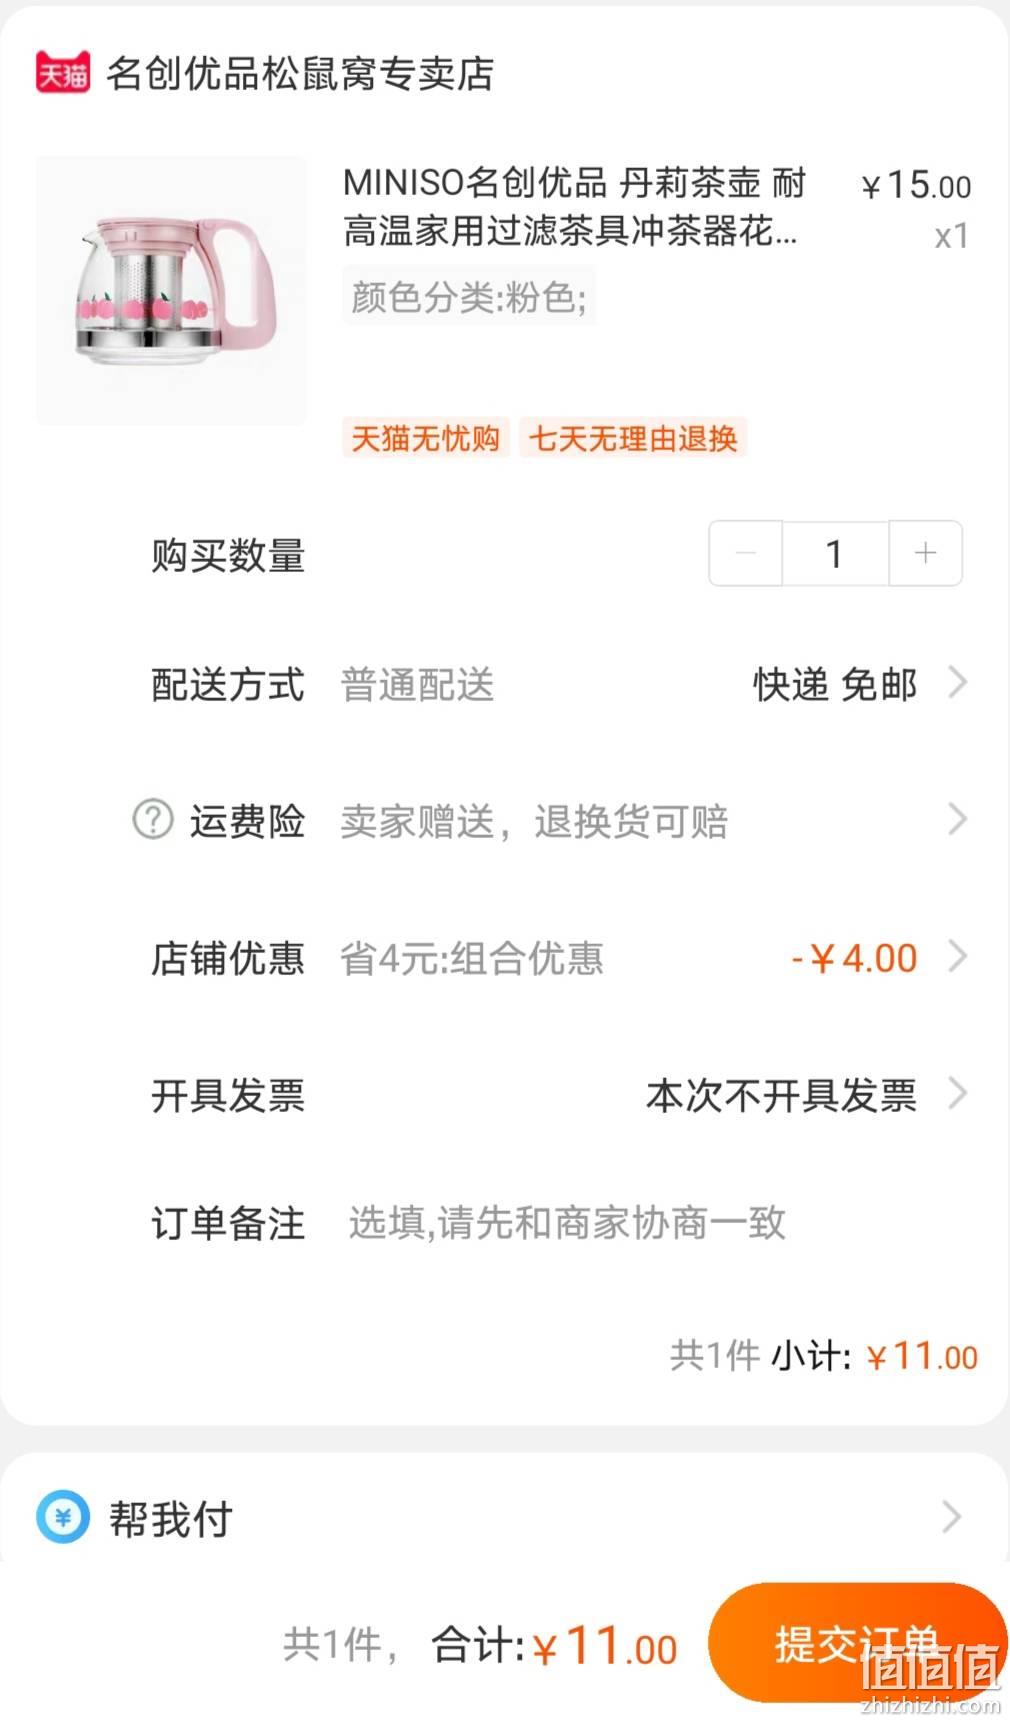Image resolution: width=1010 pixels, height=1723 pixels.
Task: Expand delivery method 快递 免邮 chevron
Action: (x=957, y=684)
